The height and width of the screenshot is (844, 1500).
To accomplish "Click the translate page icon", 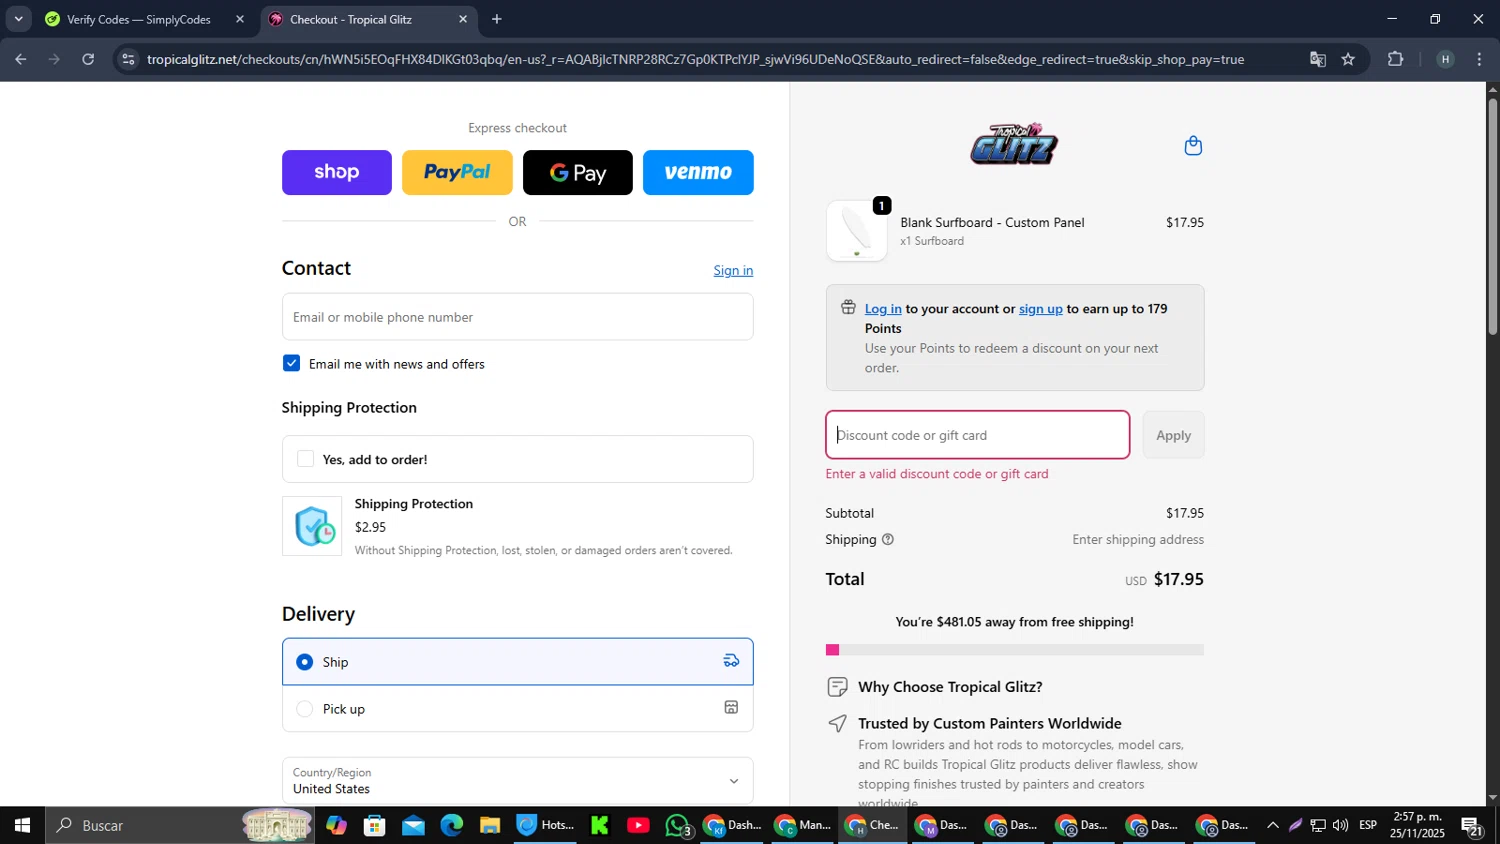I will point(1318,59).
